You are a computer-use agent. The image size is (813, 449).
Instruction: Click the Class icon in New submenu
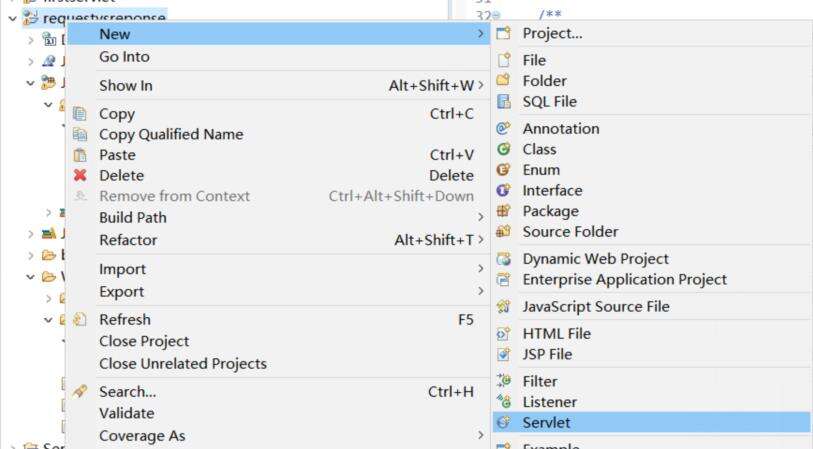(x=503, y=149)
